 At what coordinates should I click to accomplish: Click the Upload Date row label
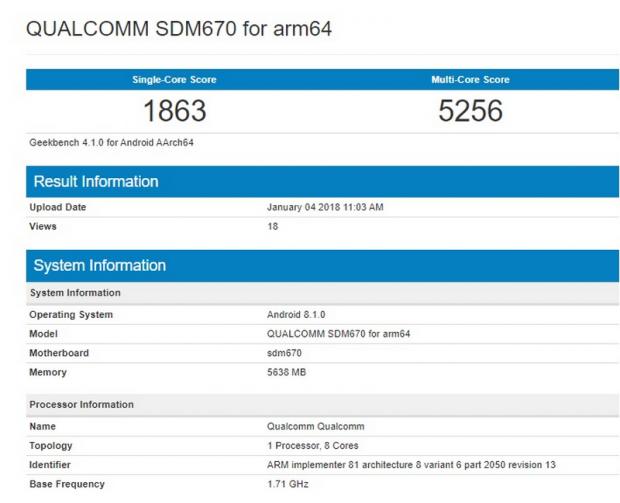click(x=58, y=207)
